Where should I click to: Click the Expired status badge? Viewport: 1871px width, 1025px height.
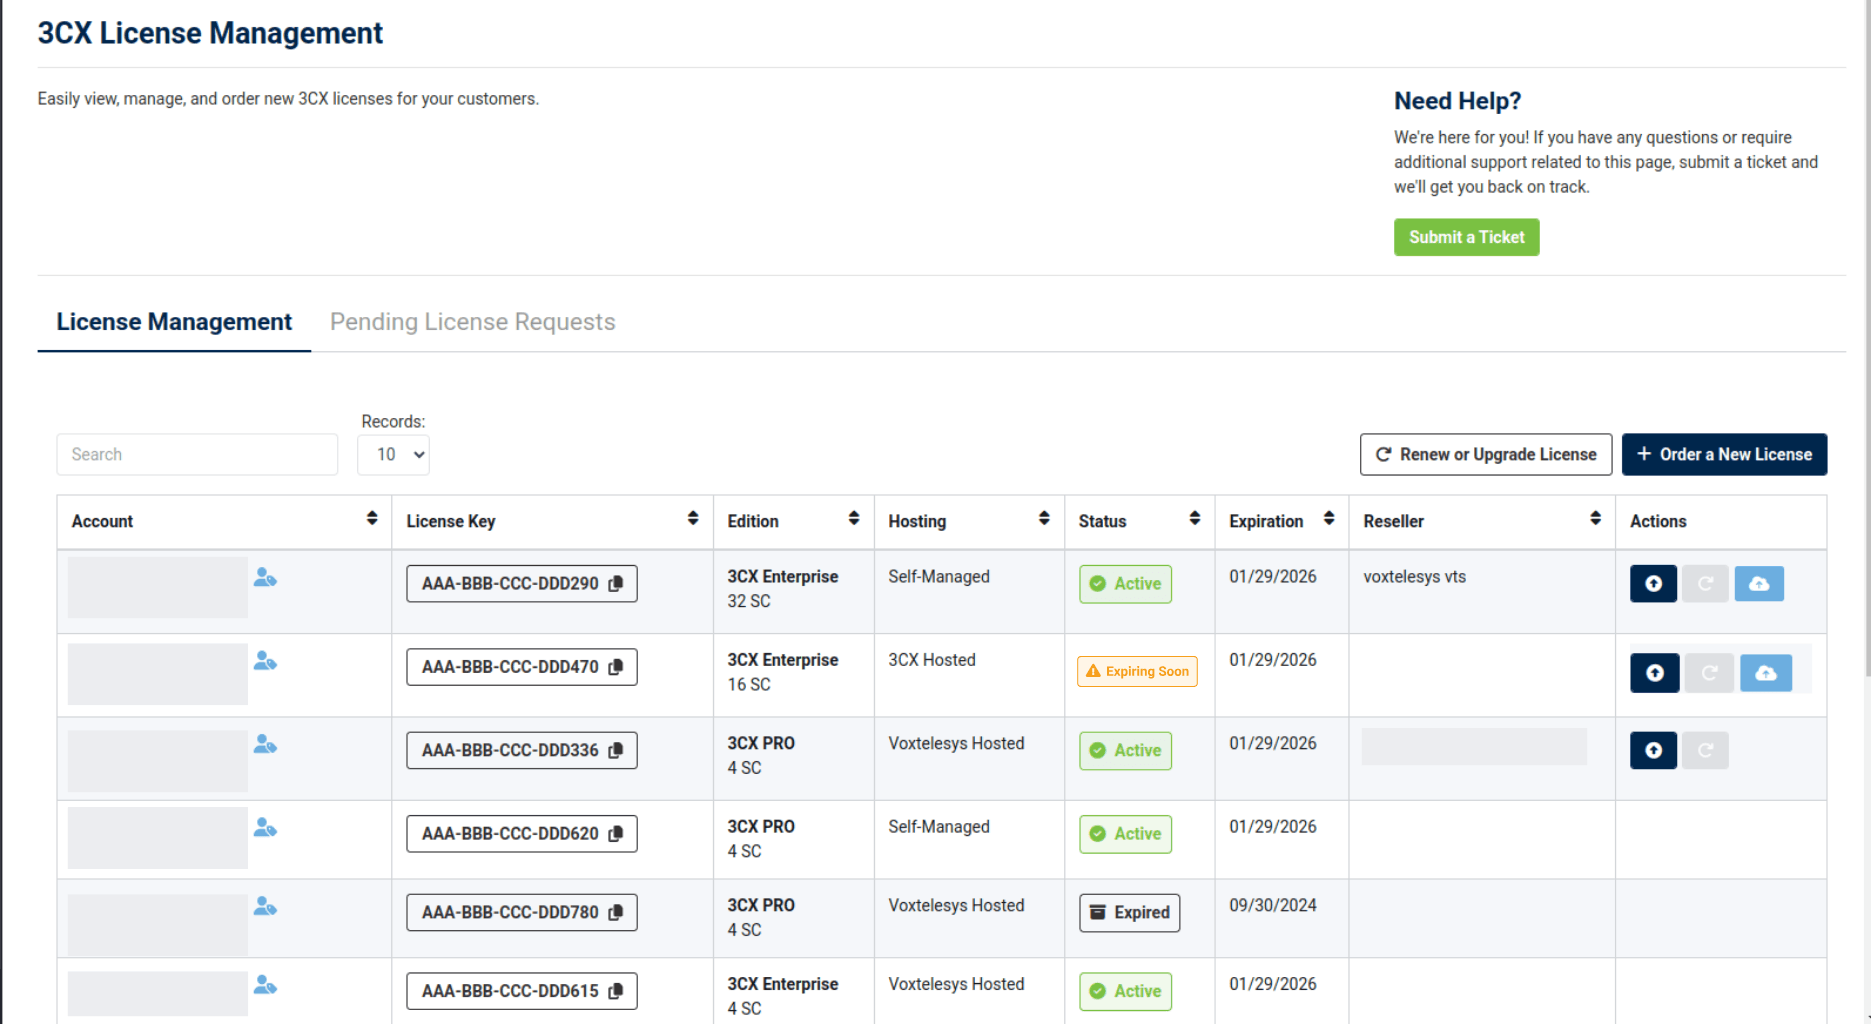pos(1129,913)
